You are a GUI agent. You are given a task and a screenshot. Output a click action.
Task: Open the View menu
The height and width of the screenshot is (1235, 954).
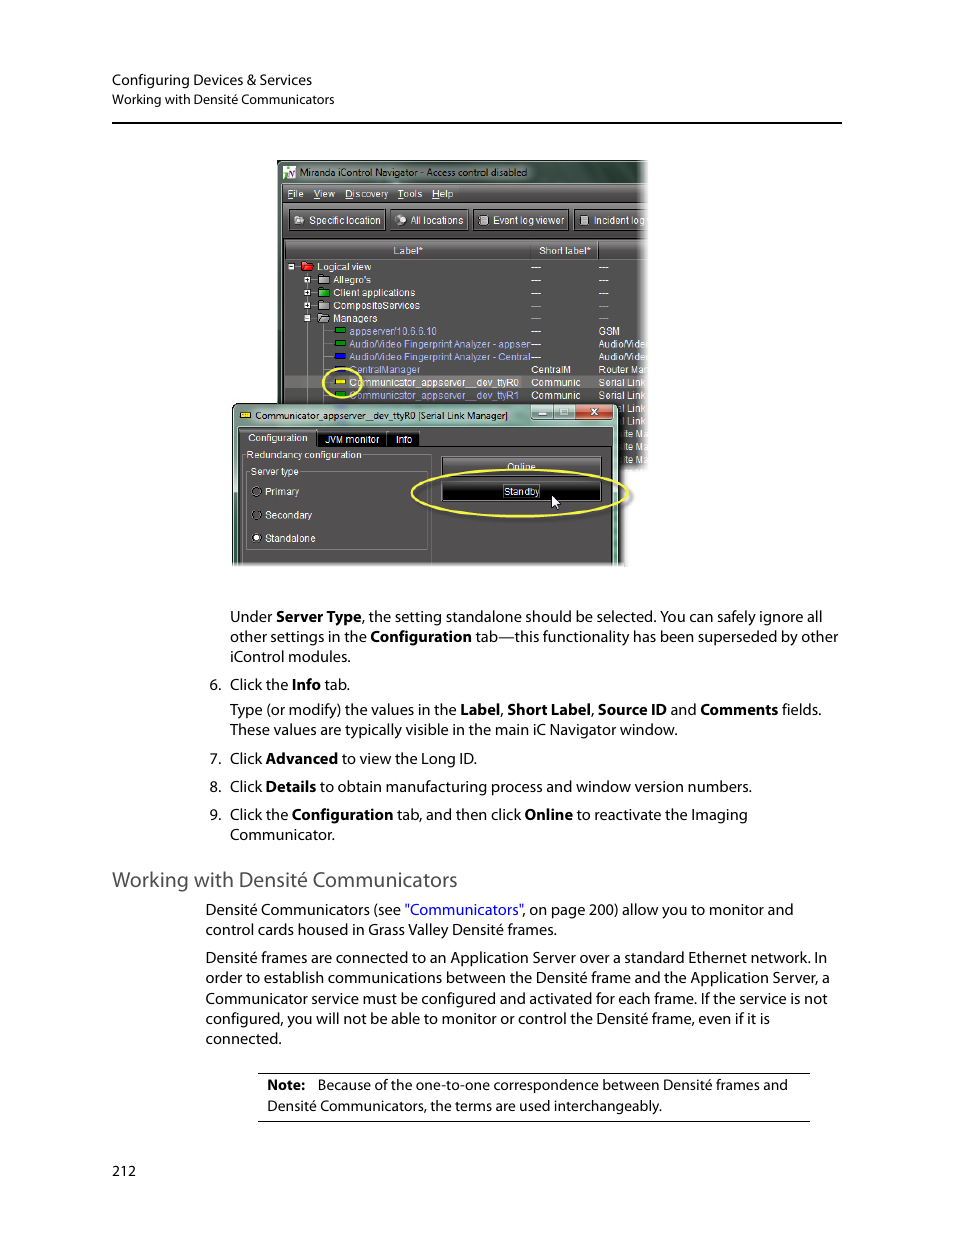coord(324,194)
